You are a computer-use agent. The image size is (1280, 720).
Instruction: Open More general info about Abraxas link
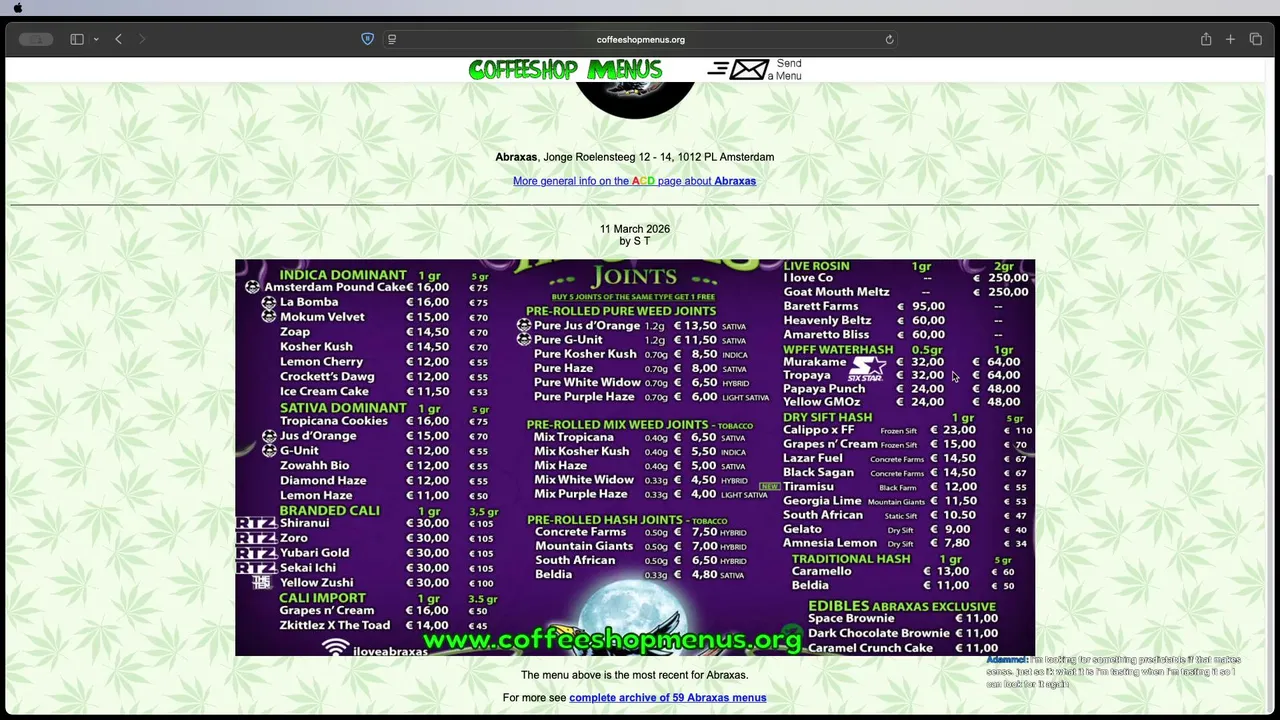[634, 181]
